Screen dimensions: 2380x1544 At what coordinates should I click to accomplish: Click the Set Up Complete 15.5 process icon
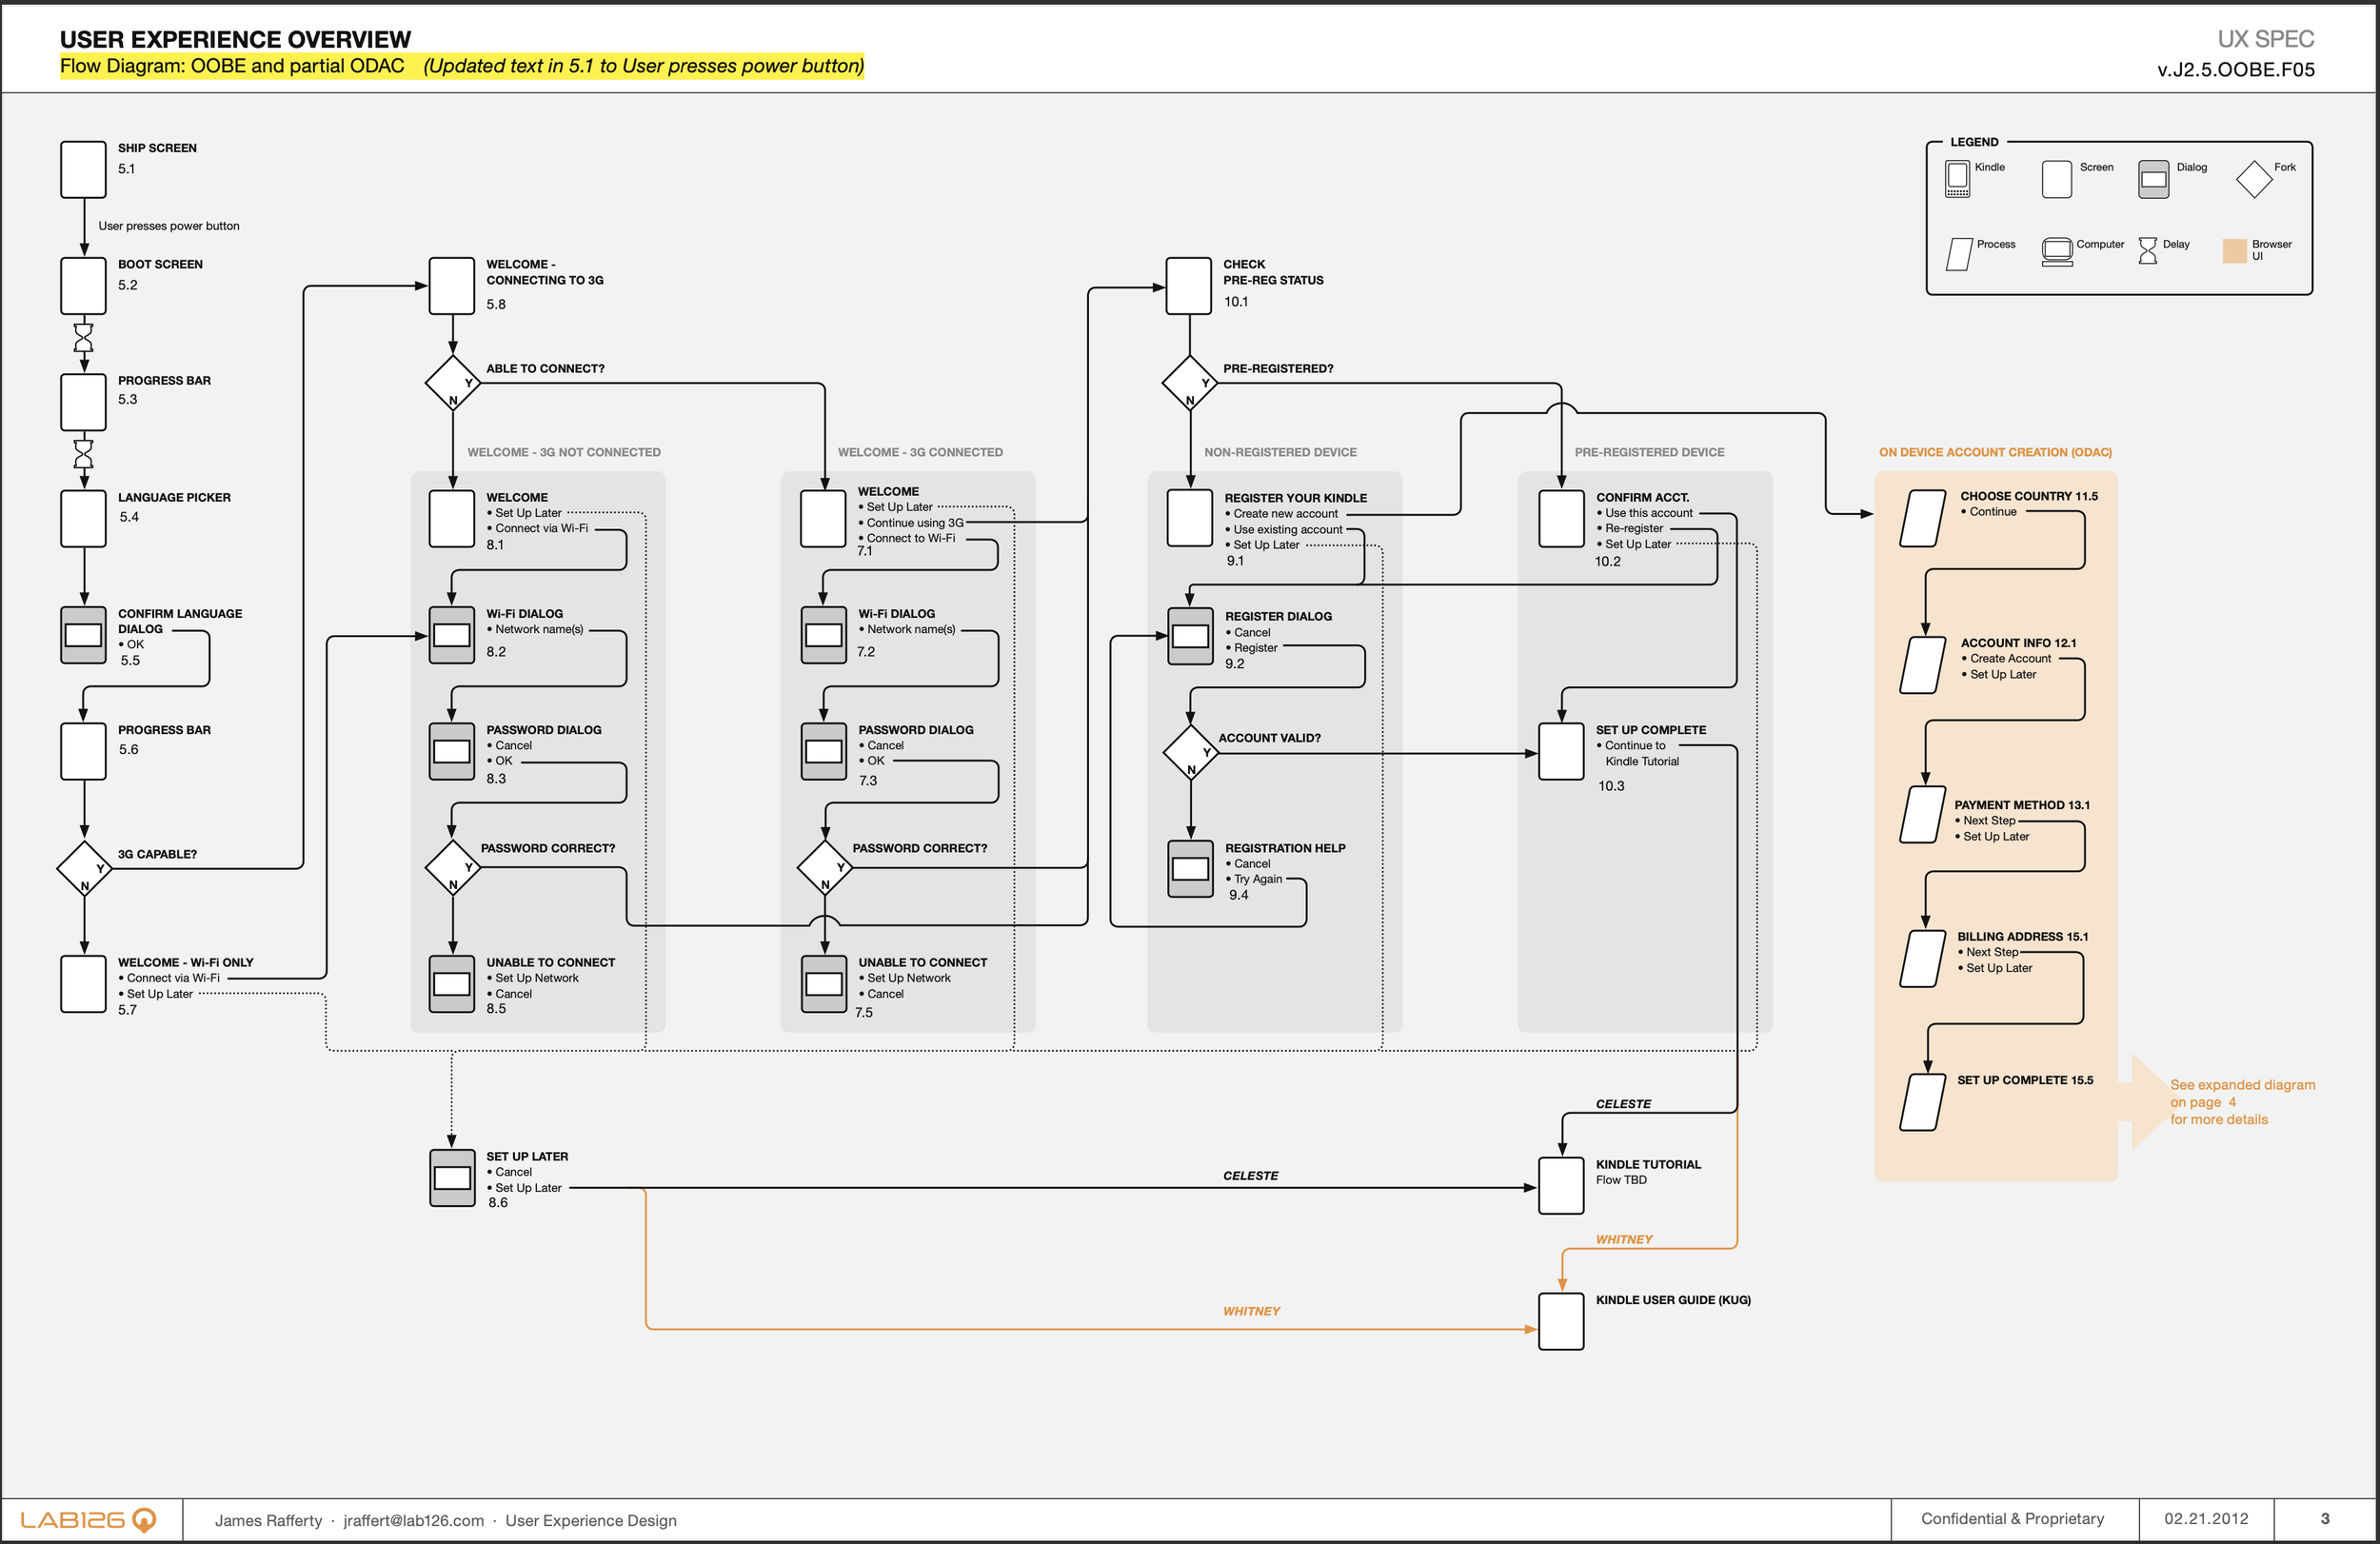[1922, 1102]
